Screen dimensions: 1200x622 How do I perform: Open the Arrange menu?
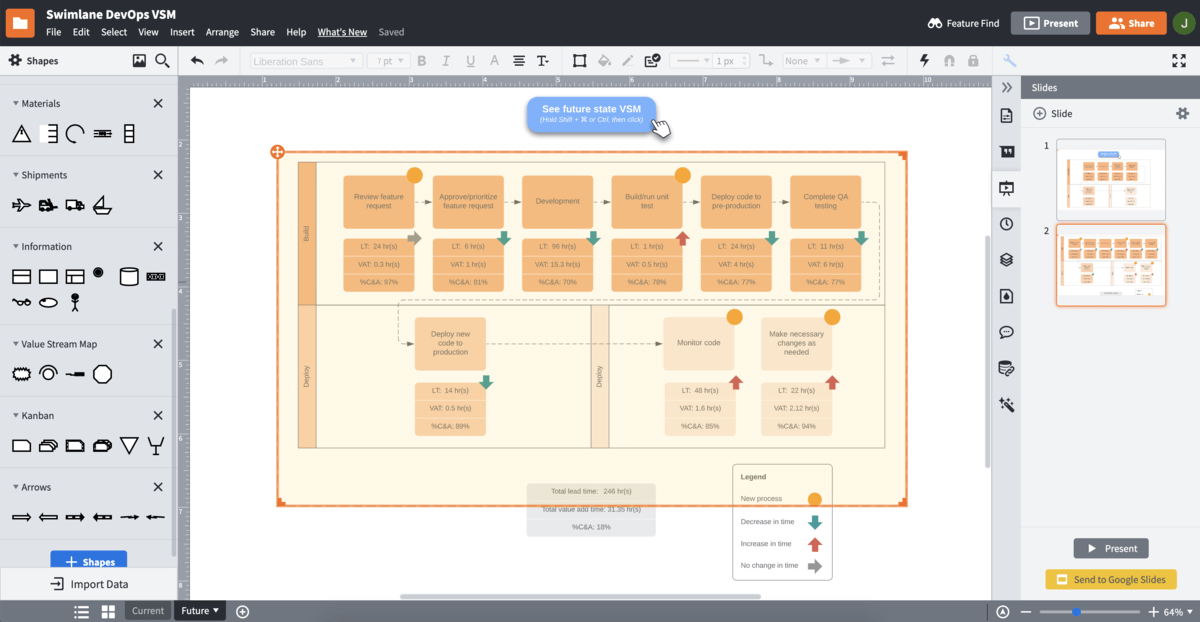pyautogui.click(x=222, y=32)
